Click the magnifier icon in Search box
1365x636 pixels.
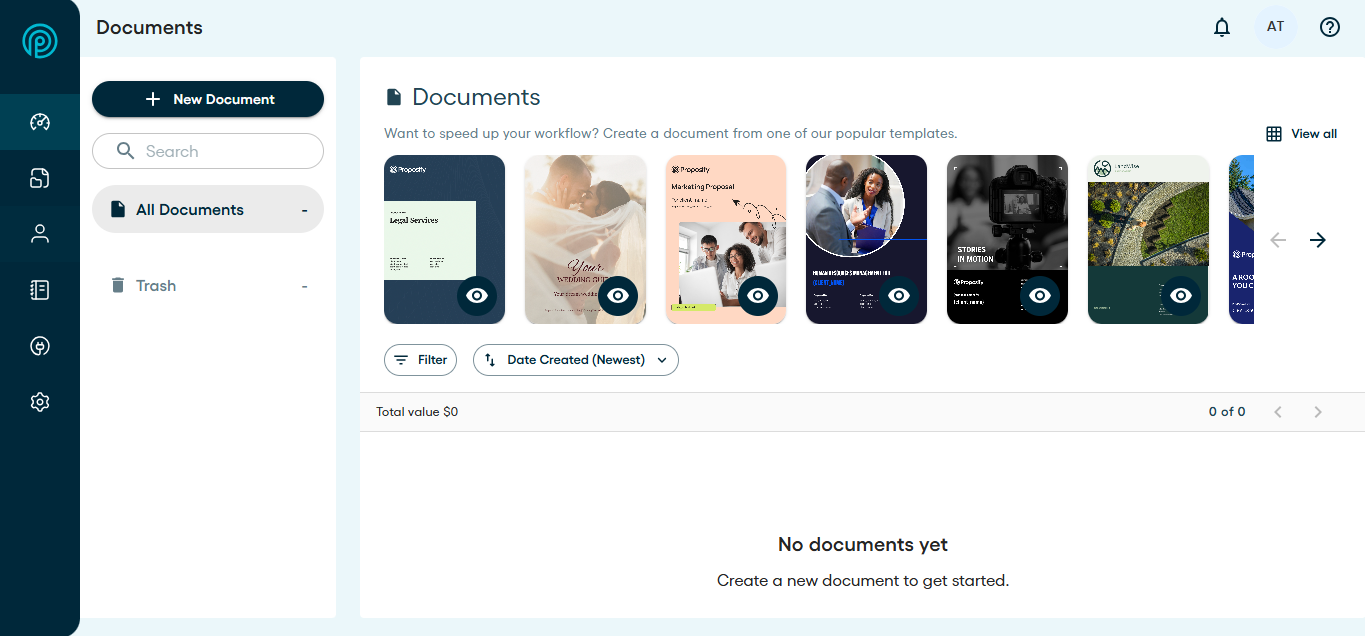[x=125, y=151]
